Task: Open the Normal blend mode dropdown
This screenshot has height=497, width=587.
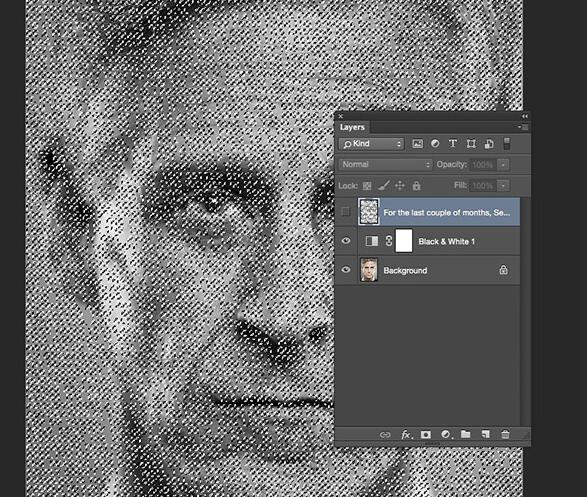Action: click(385, 164)
